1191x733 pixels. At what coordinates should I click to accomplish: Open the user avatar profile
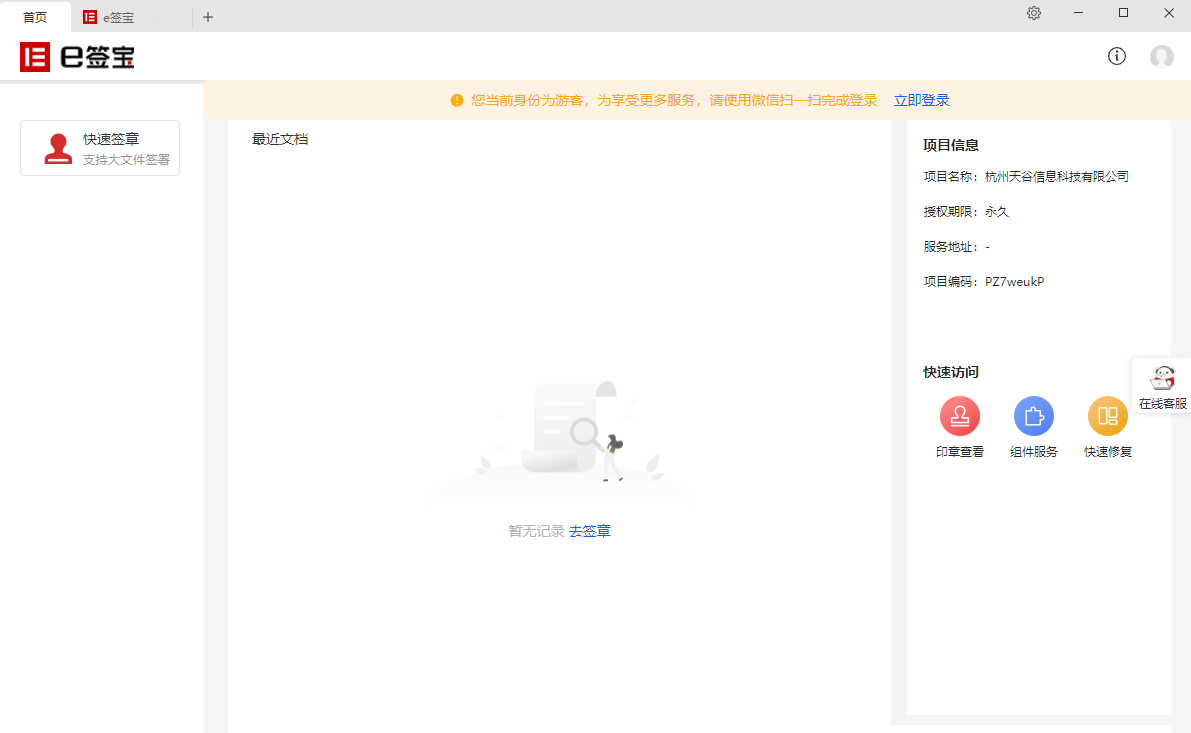(1161, 56)
